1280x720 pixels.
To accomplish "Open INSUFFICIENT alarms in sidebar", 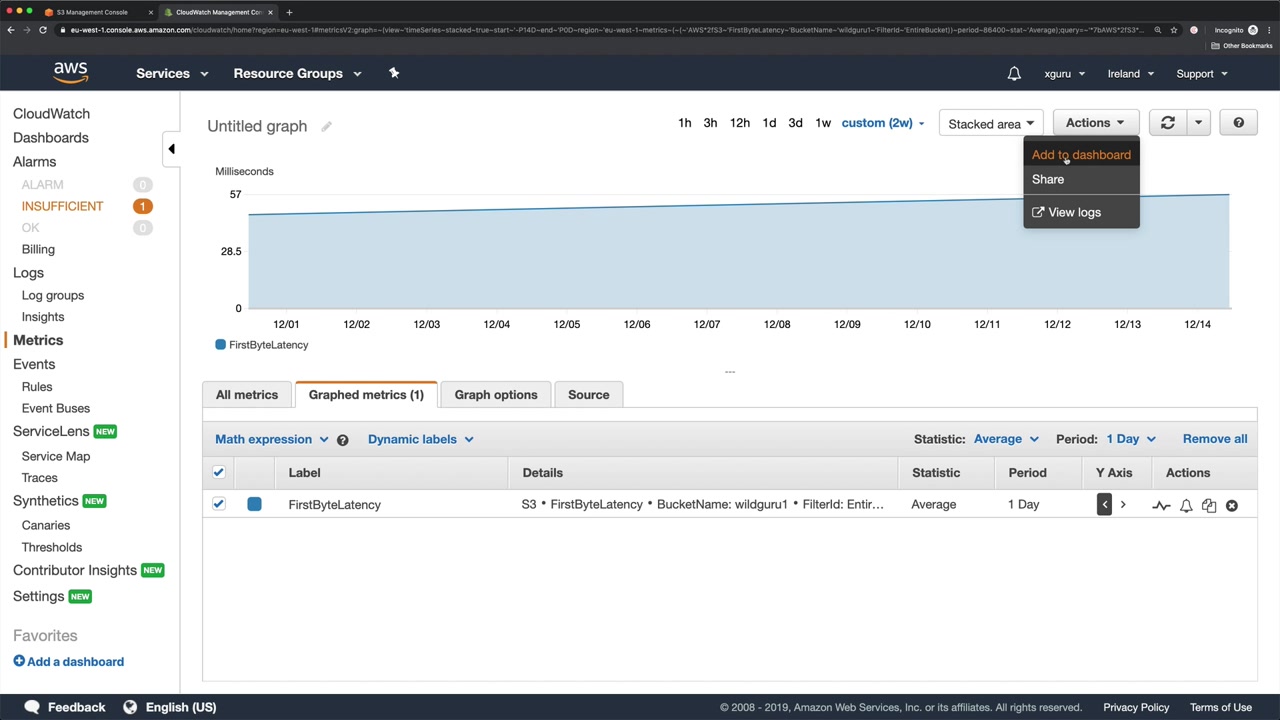I will tap(62, 206).
